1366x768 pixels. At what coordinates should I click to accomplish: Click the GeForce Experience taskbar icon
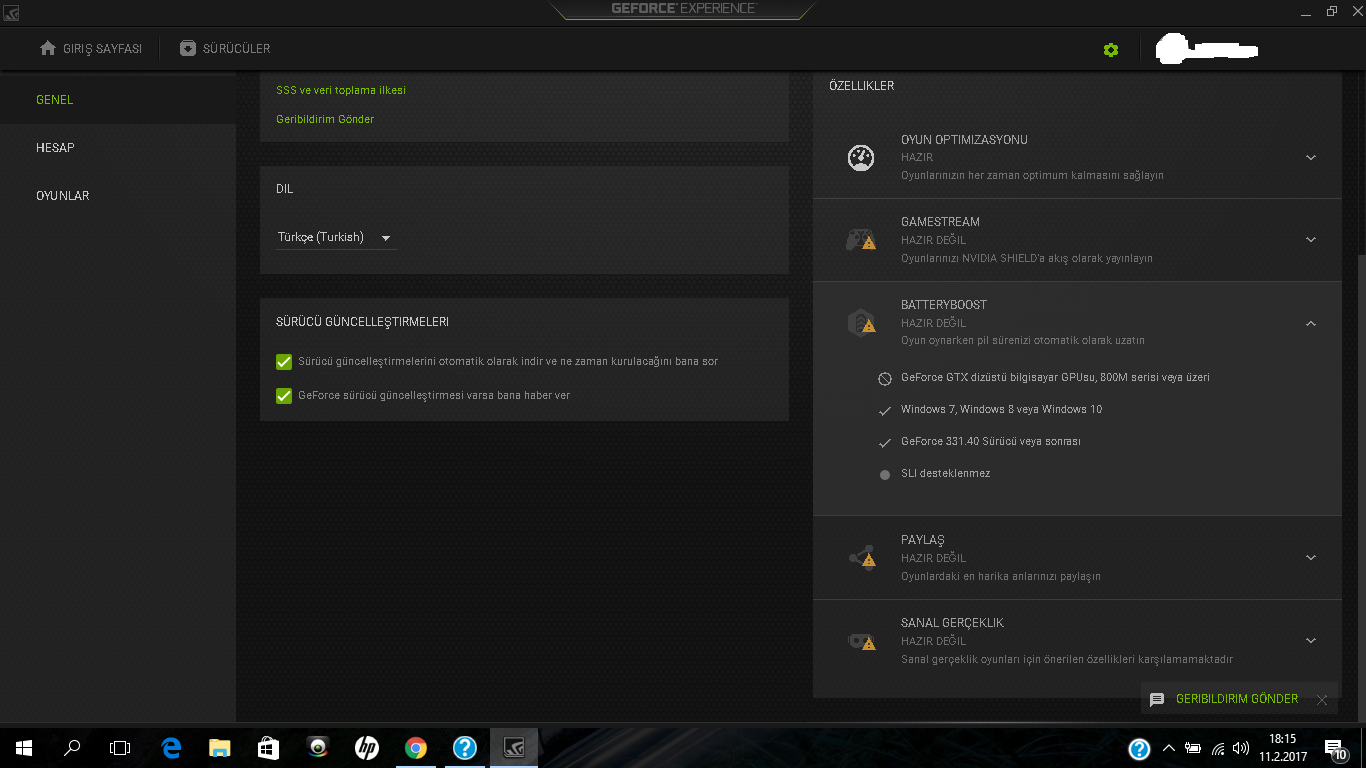(x=514, y=748)
